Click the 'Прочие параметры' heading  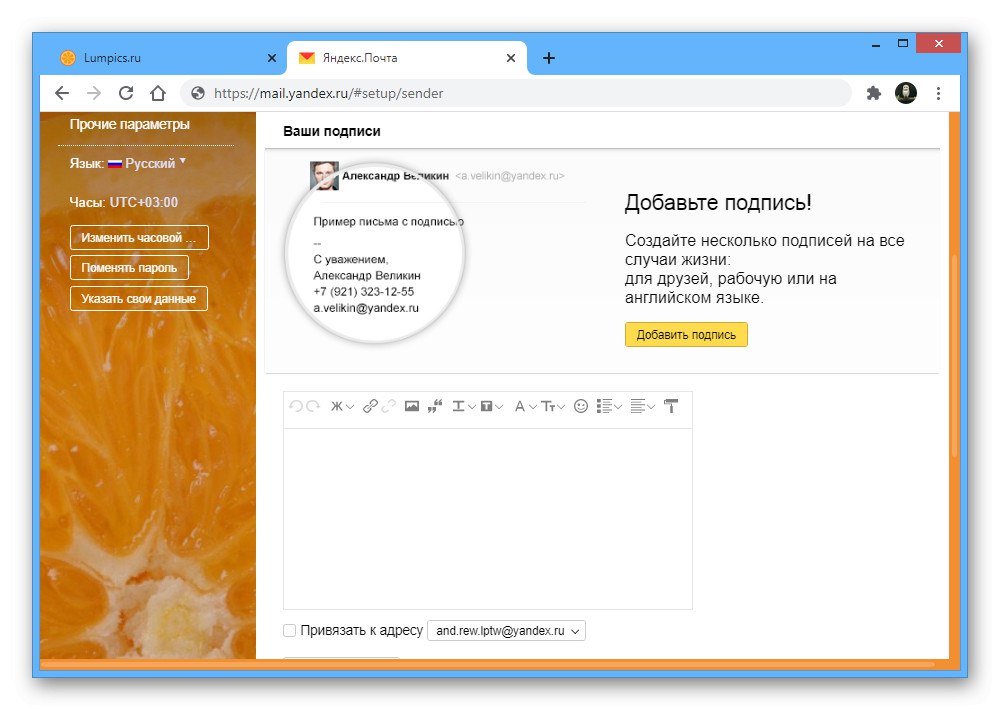(129, 124)
